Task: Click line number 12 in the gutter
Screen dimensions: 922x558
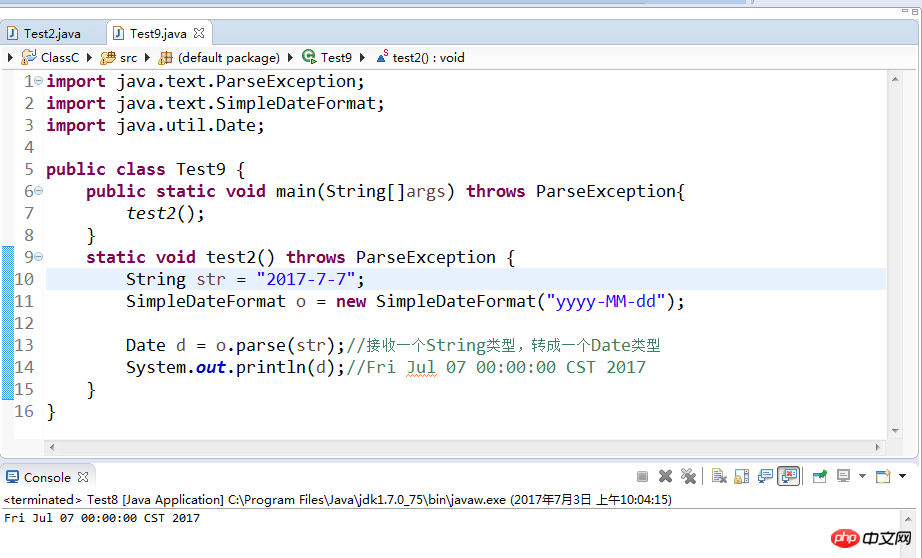Action: (24, 323)
